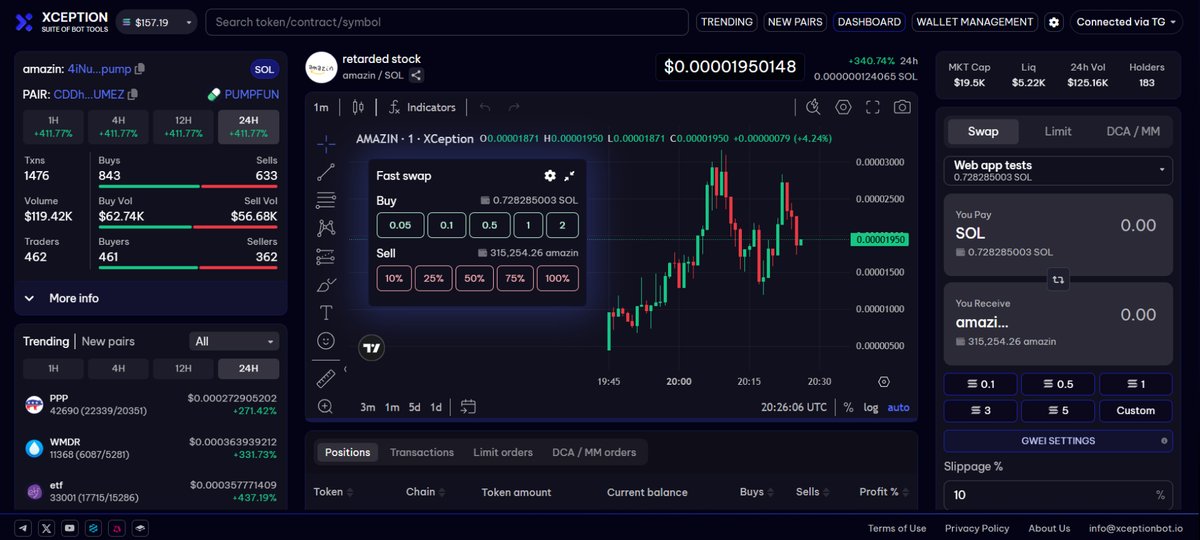Click the Slippage % input field
Image resolution: width=1200 pixels, height=540 pixels.
point(1058,495)
